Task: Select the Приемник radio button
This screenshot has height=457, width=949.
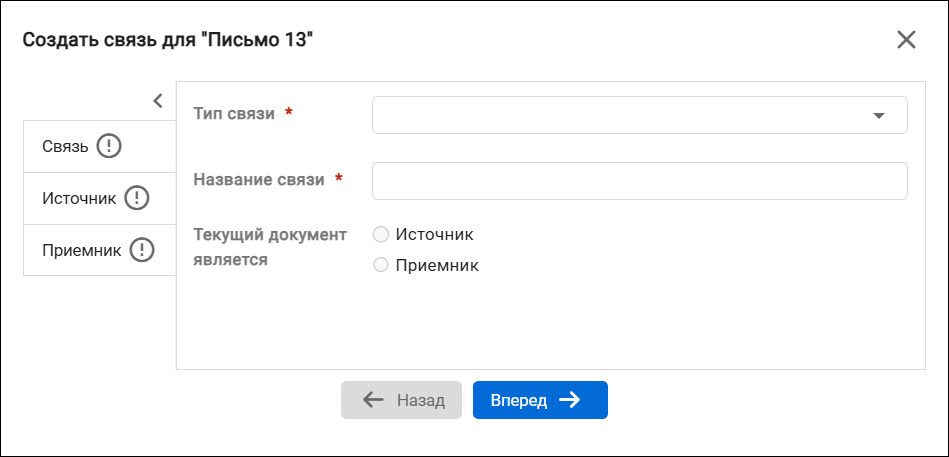Action: pos(381,265)
